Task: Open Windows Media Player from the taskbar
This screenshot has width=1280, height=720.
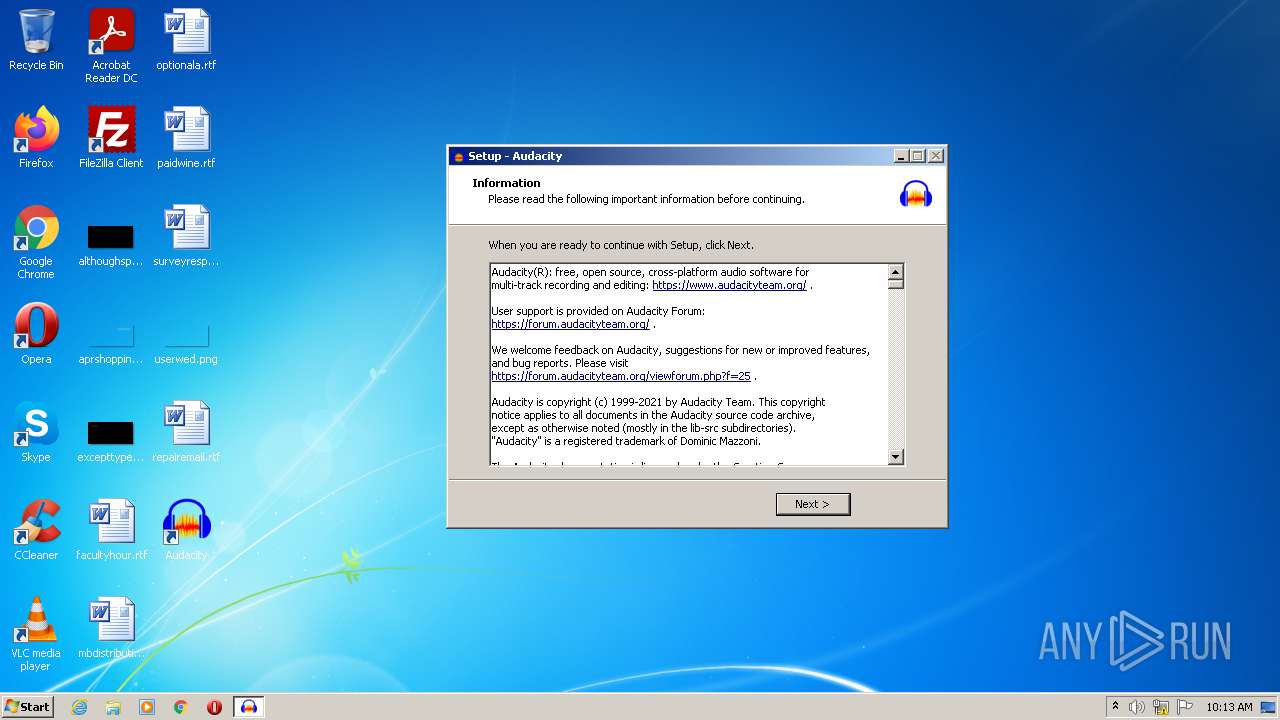Action: tap(147, 707)
